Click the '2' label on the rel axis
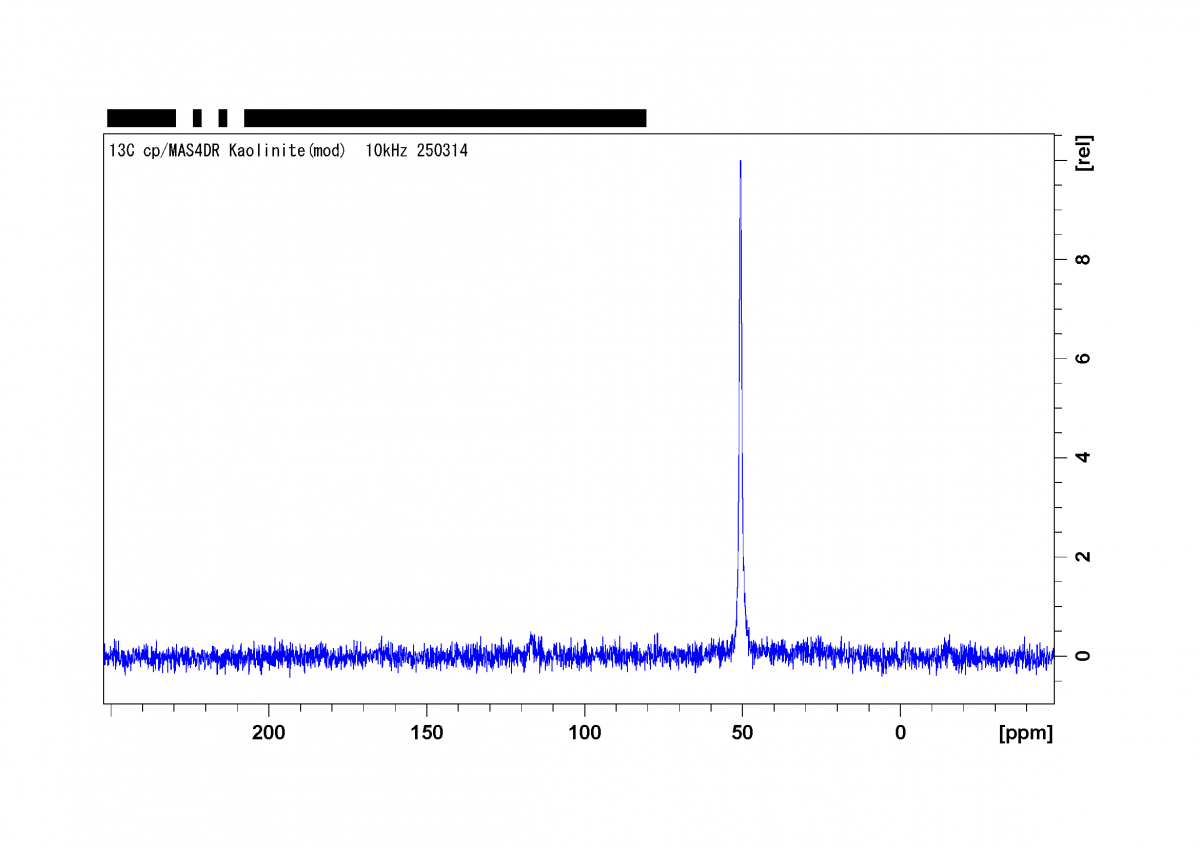The image size is (1200, 848). (1083, 556)
